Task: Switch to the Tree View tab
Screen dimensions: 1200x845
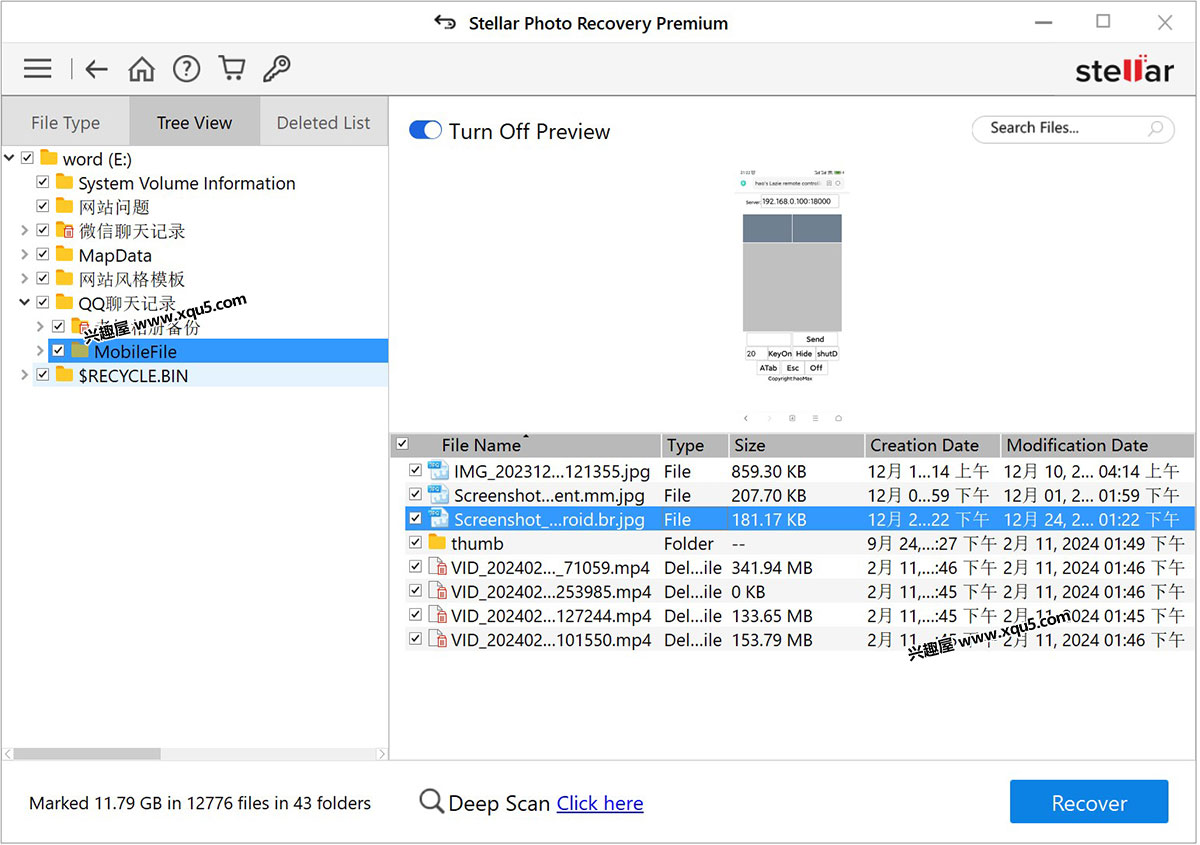Action: (x=194, y=122)
